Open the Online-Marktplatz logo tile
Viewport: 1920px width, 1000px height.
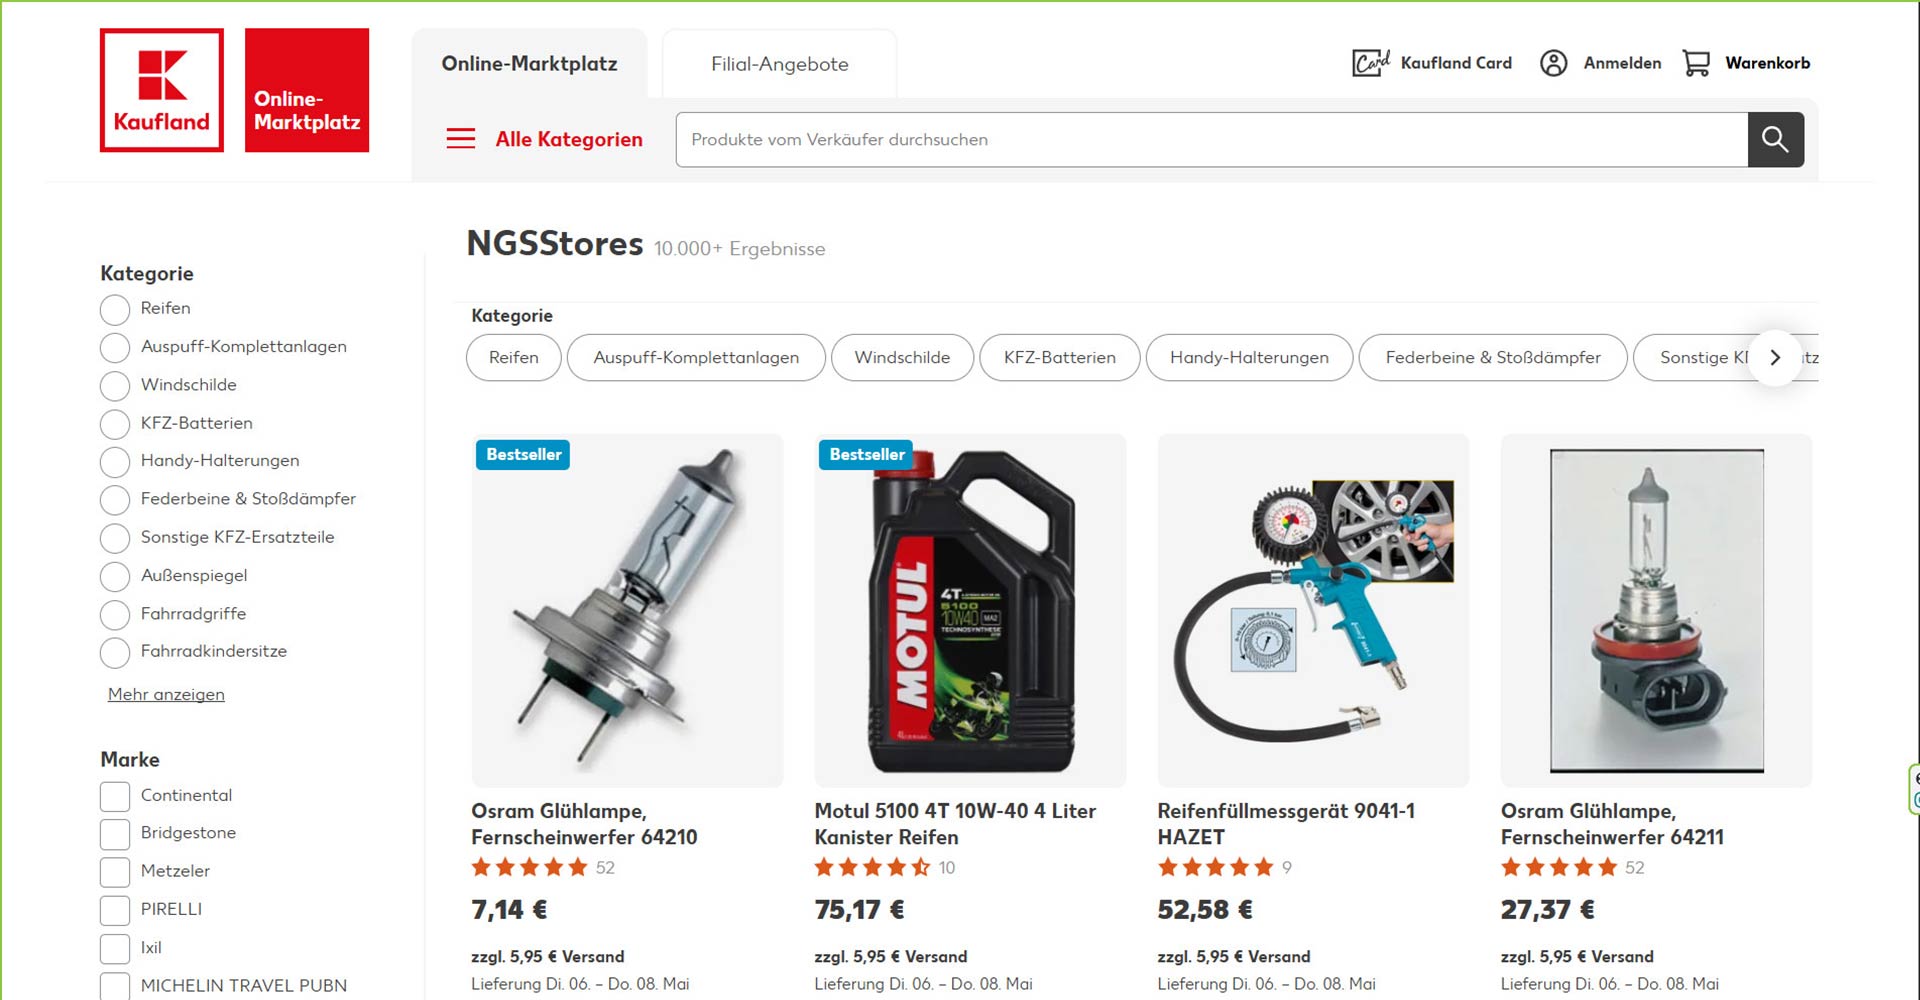[x=307, y=90]
